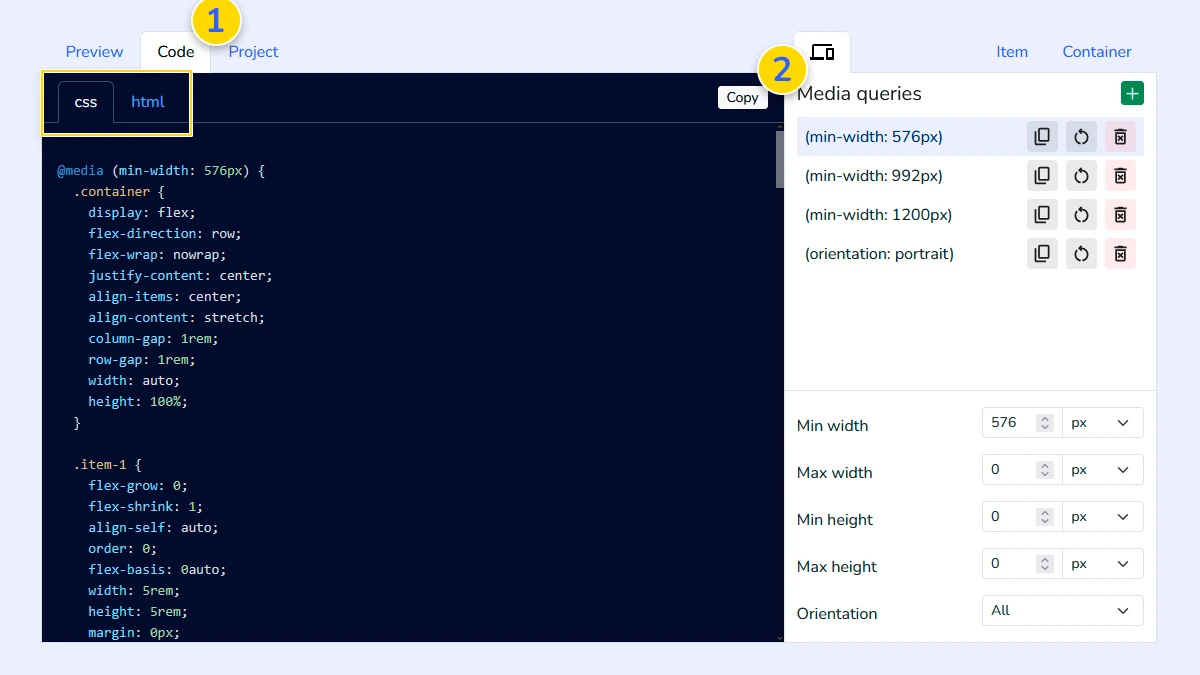Screen dimensions: 1200x675
Task: Reset the (orientation: portrait) media query
Action: tap(1080, 253)
